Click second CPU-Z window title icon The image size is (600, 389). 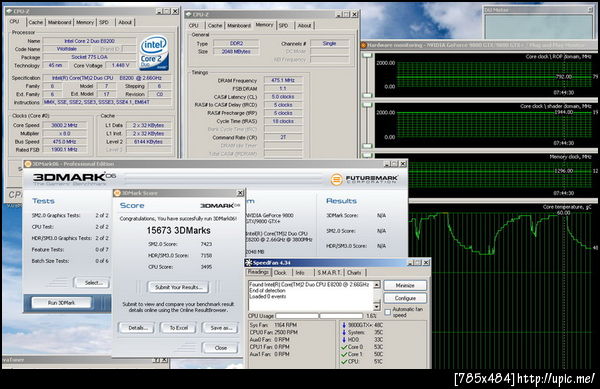tap(188, 15)
